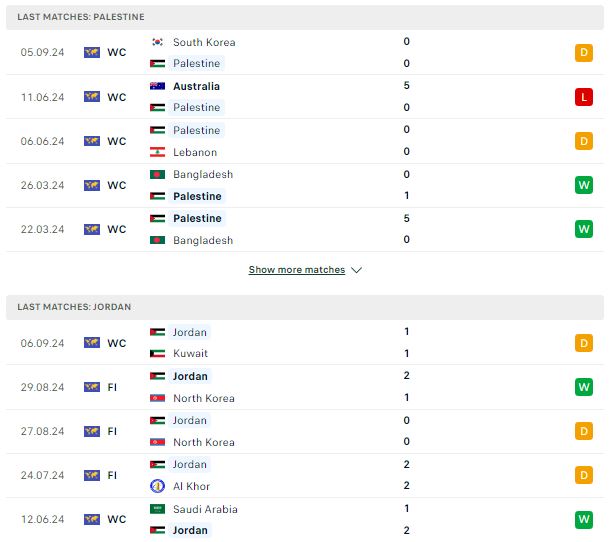
Task: Open the 26.03.24 Bangladesh vs Palestine match
Action: (x=305, y=185)
